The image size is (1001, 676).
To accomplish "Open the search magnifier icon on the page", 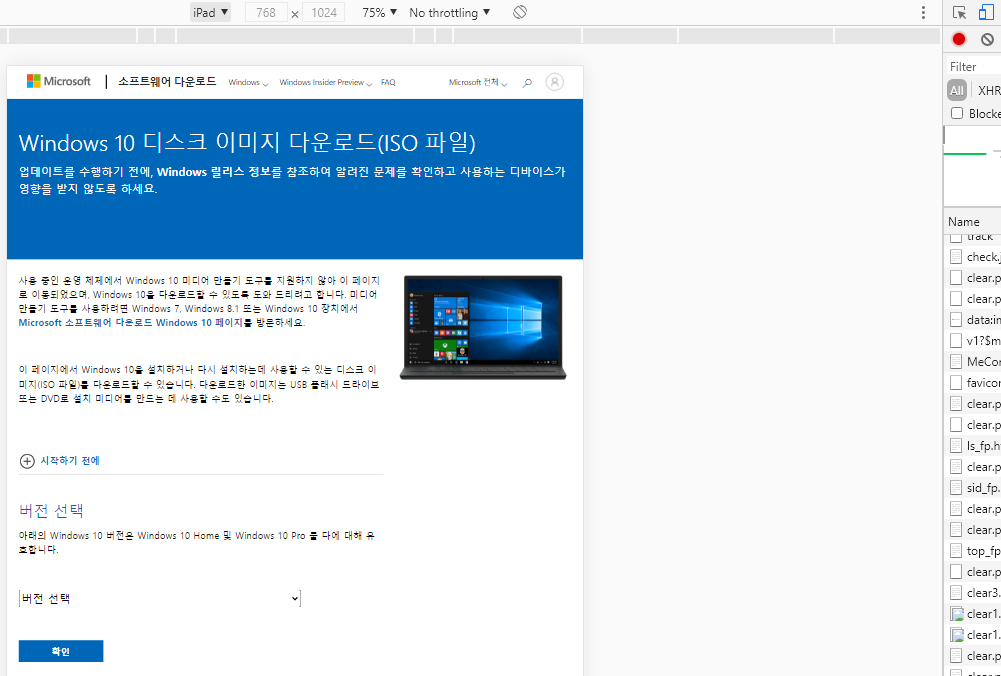I will pyautogui.click(x=527, y=82).
